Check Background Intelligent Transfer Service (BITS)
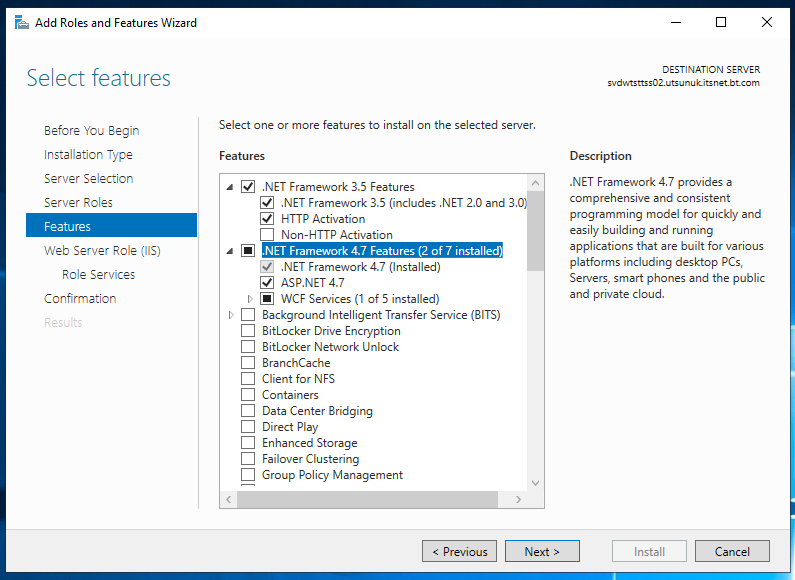The height and width of the screenshot is (580, 795). pyautogui.click(x=248, y=315)
